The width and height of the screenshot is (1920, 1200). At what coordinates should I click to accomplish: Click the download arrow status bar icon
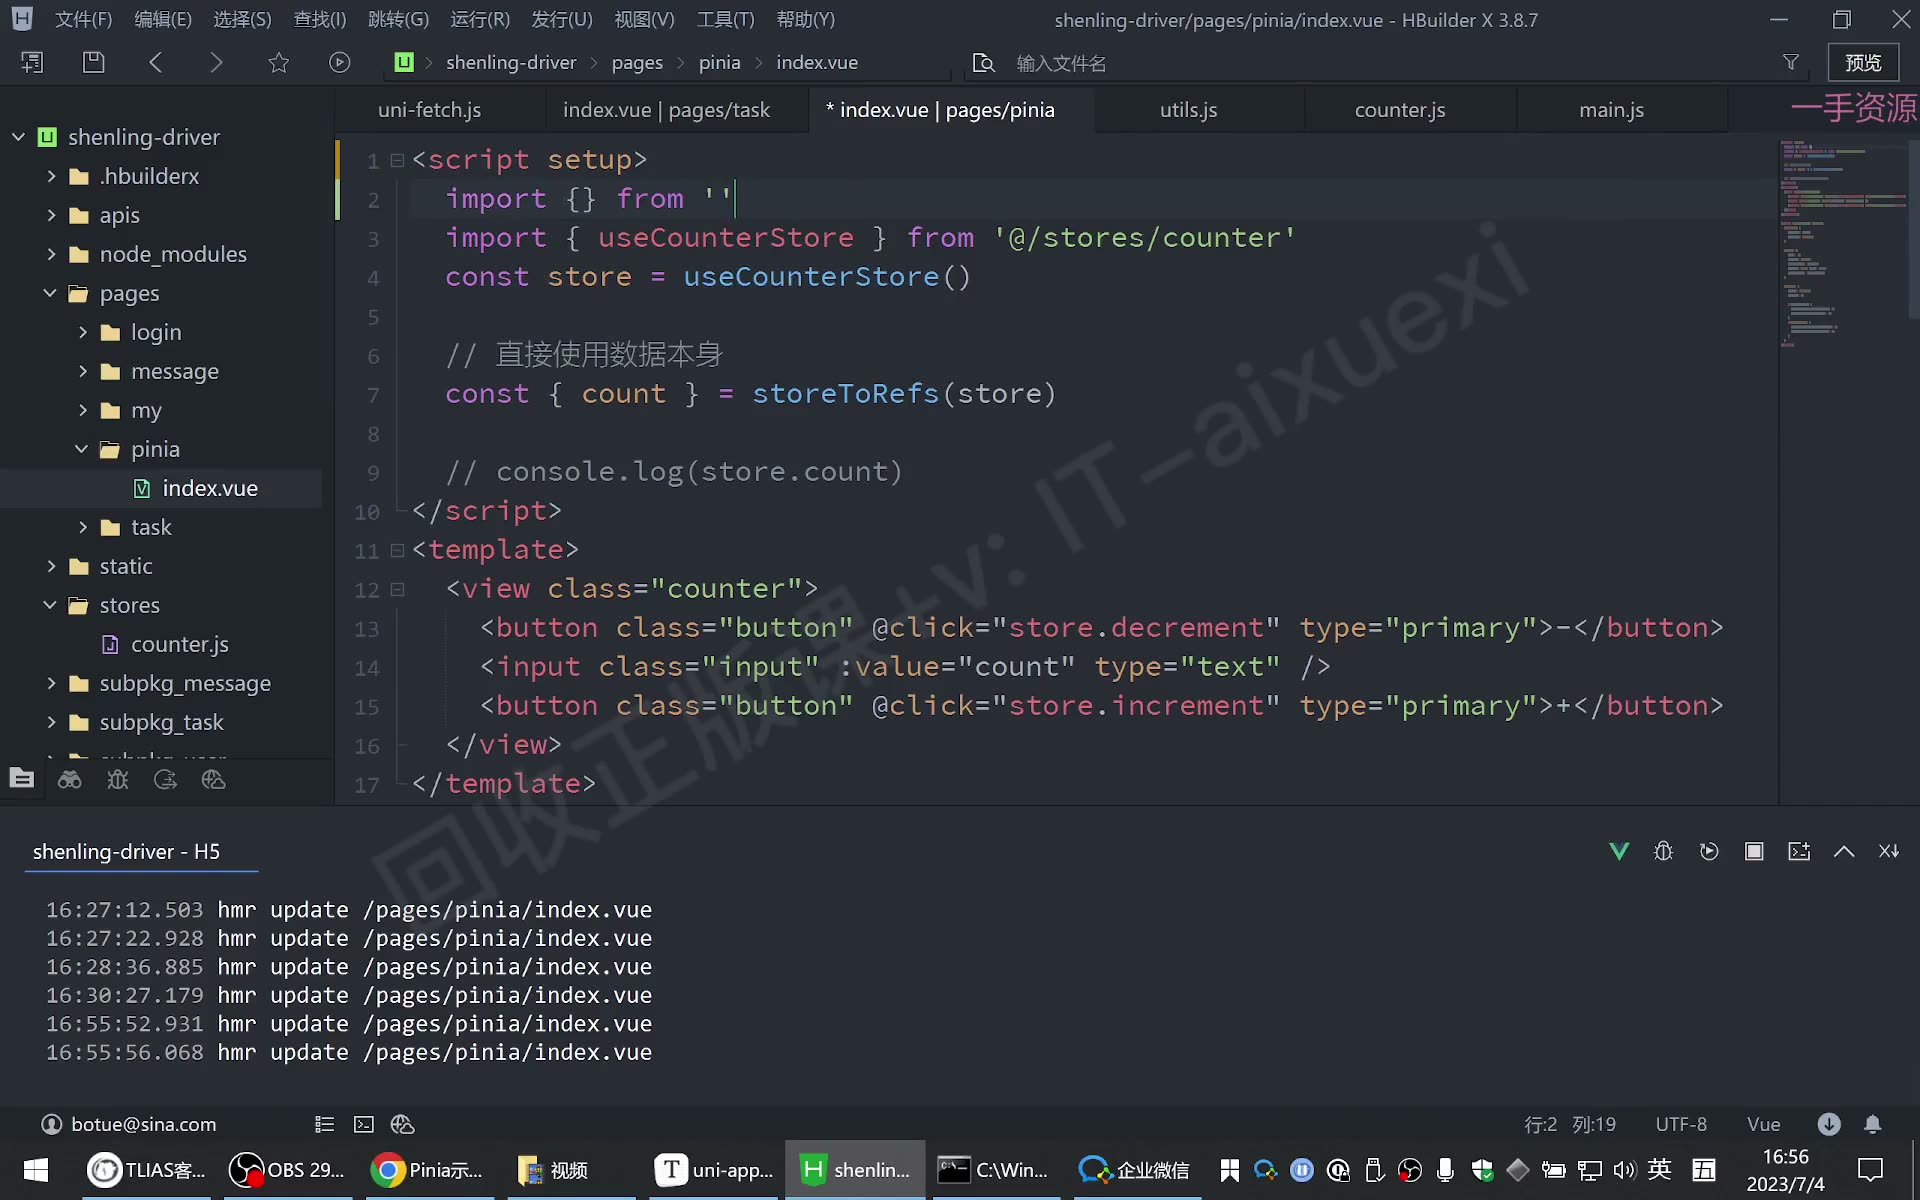pos(1829,1124)
